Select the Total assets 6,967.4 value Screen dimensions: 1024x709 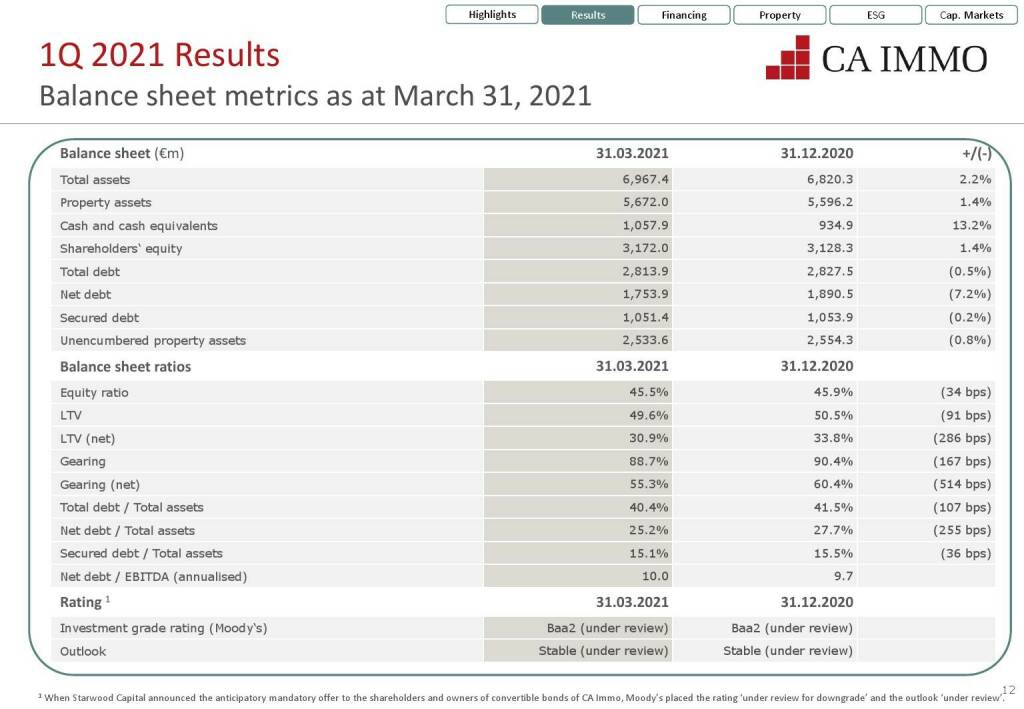point(645,180)
